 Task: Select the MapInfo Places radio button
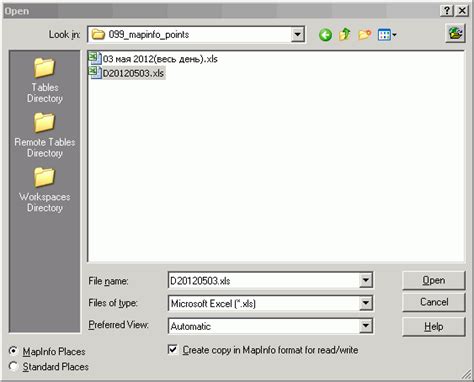click(14, 351)
